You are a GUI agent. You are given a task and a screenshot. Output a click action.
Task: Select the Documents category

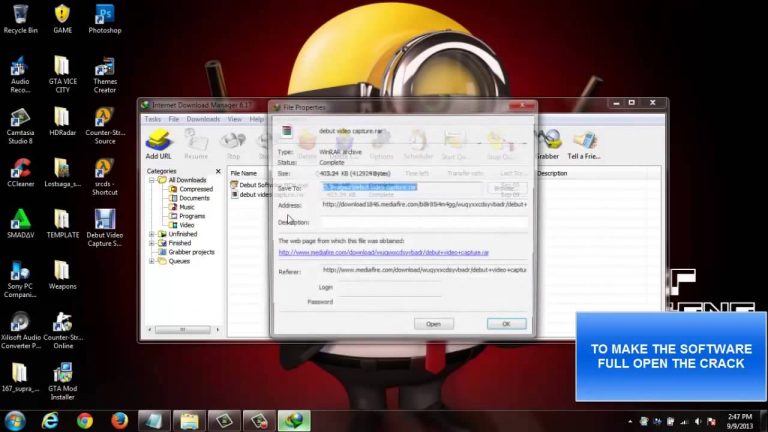pos(190,198)
